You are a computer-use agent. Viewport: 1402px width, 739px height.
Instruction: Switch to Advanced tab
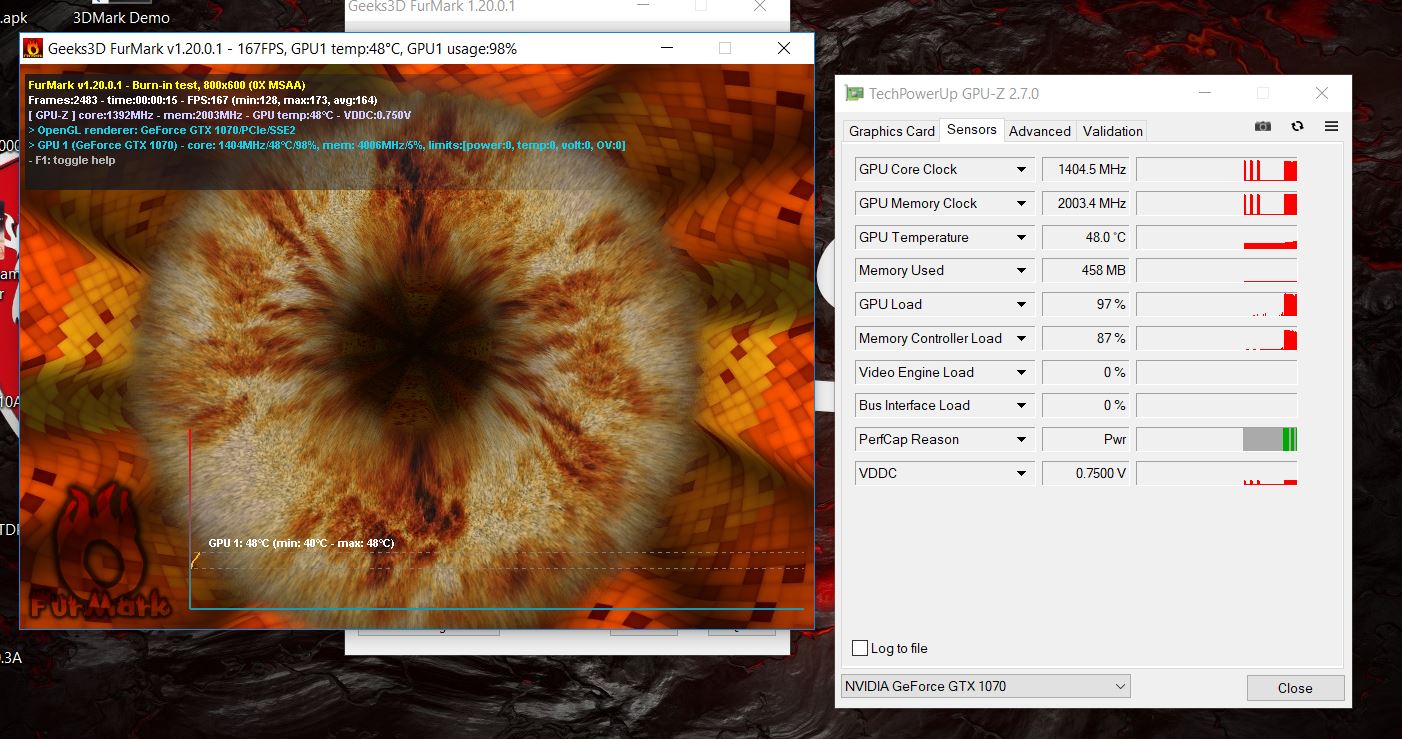click(x=1040, y=131)
